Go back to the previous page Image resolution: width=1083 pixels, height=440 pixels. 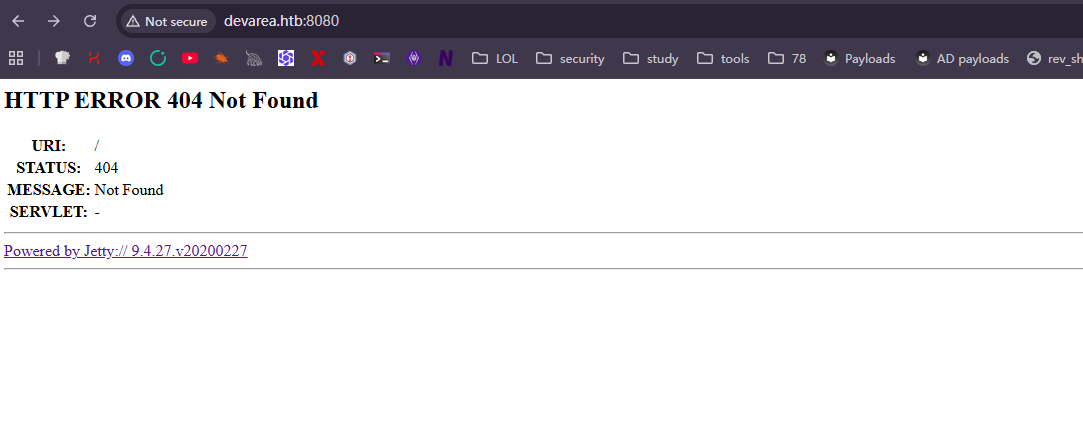tap(18, 21)
